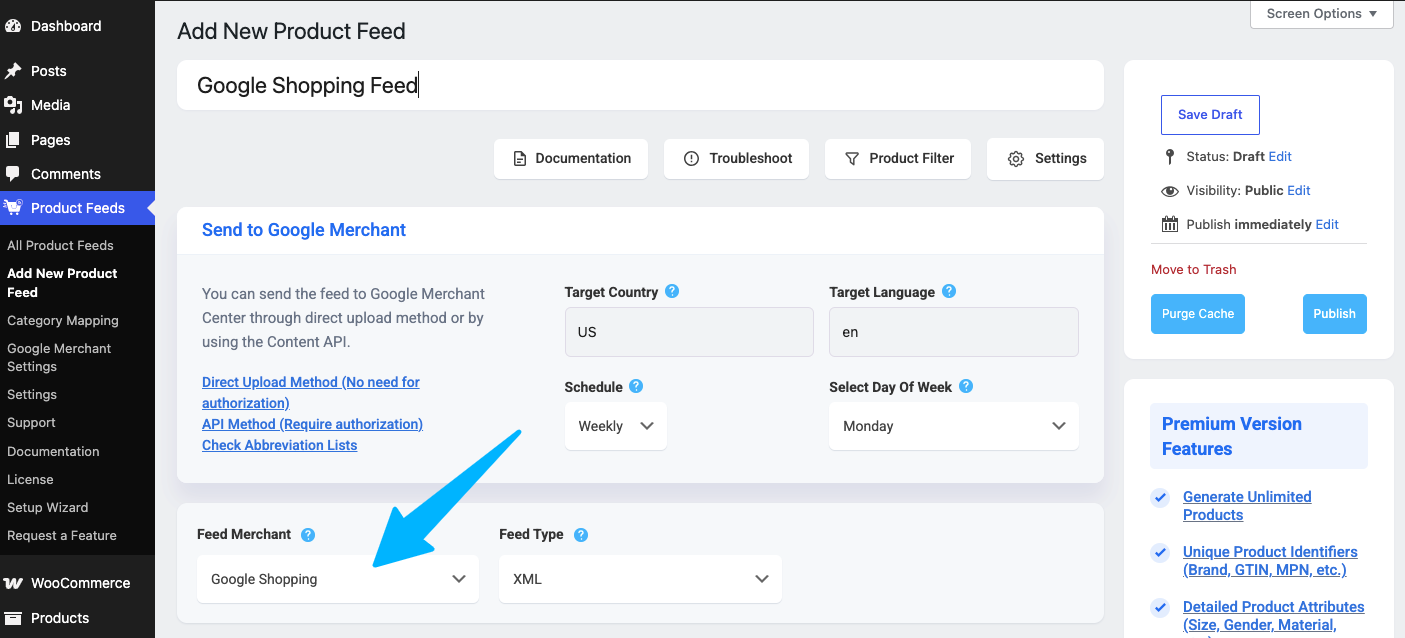Click the Products box icon in sidebar
Viewport: 1405px width, 638px height.
pos(13,618)
